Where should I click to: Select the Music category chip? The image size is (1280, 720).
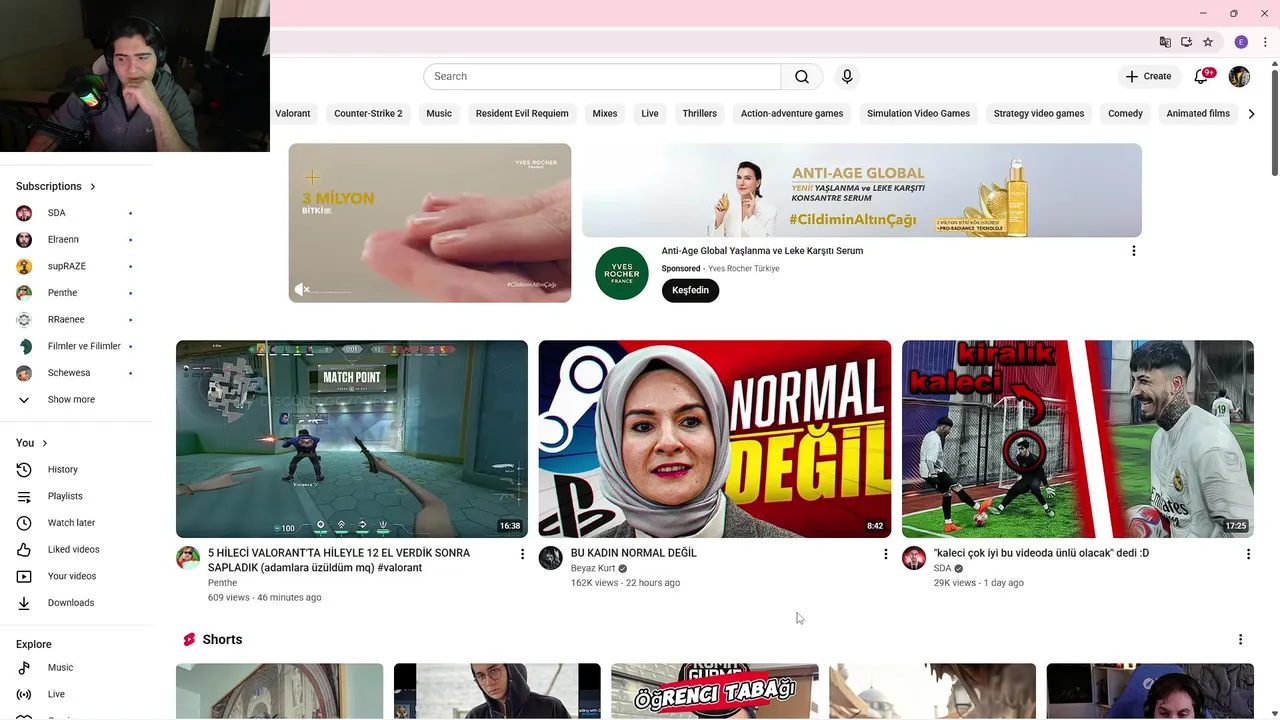tap(439, 113)
